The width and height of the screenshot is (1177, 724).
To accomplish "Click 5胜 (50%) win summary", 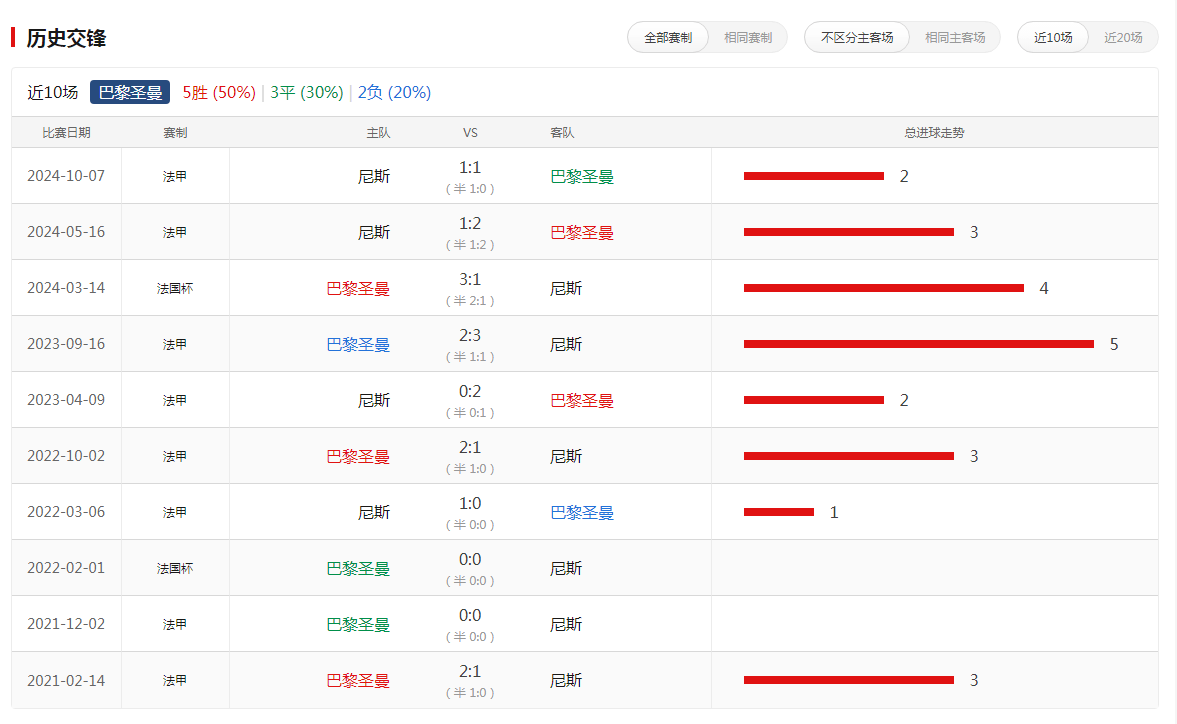I will [x=218, y=92].
